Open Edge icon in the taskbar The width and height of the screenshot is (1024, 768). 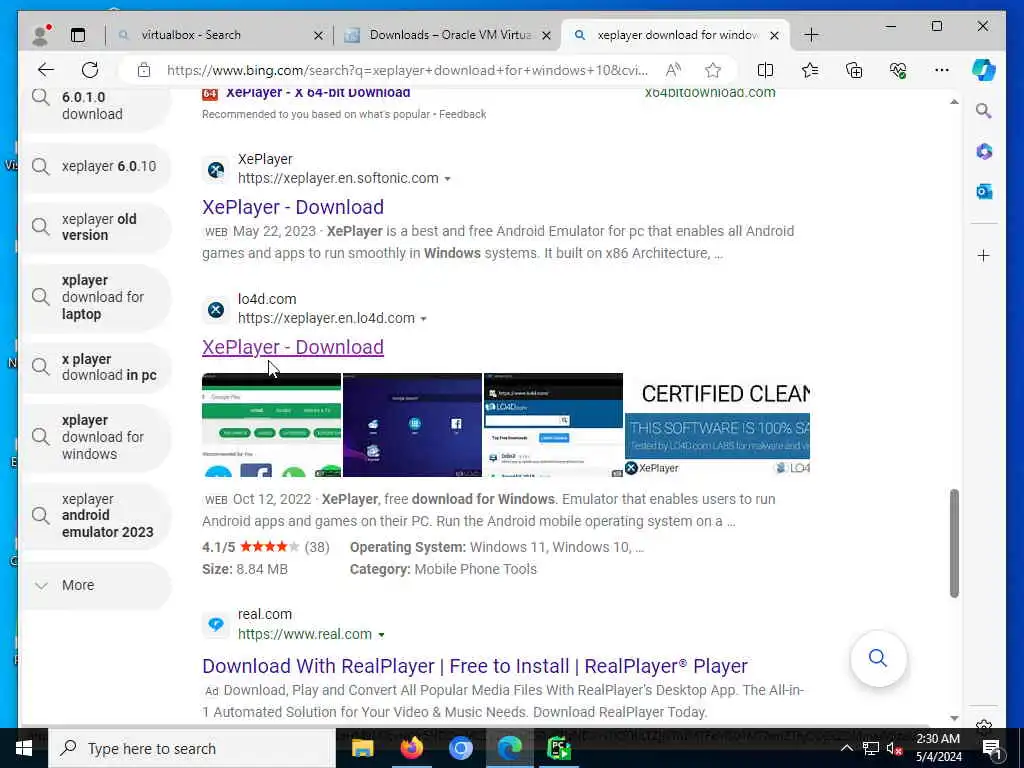tap(509, 748)
